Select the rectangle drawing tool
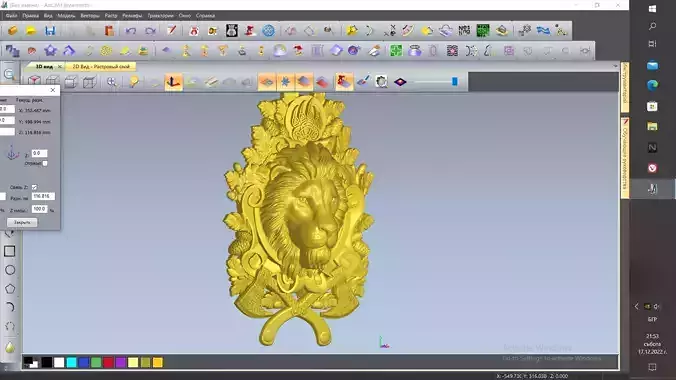 coord(9,251)
